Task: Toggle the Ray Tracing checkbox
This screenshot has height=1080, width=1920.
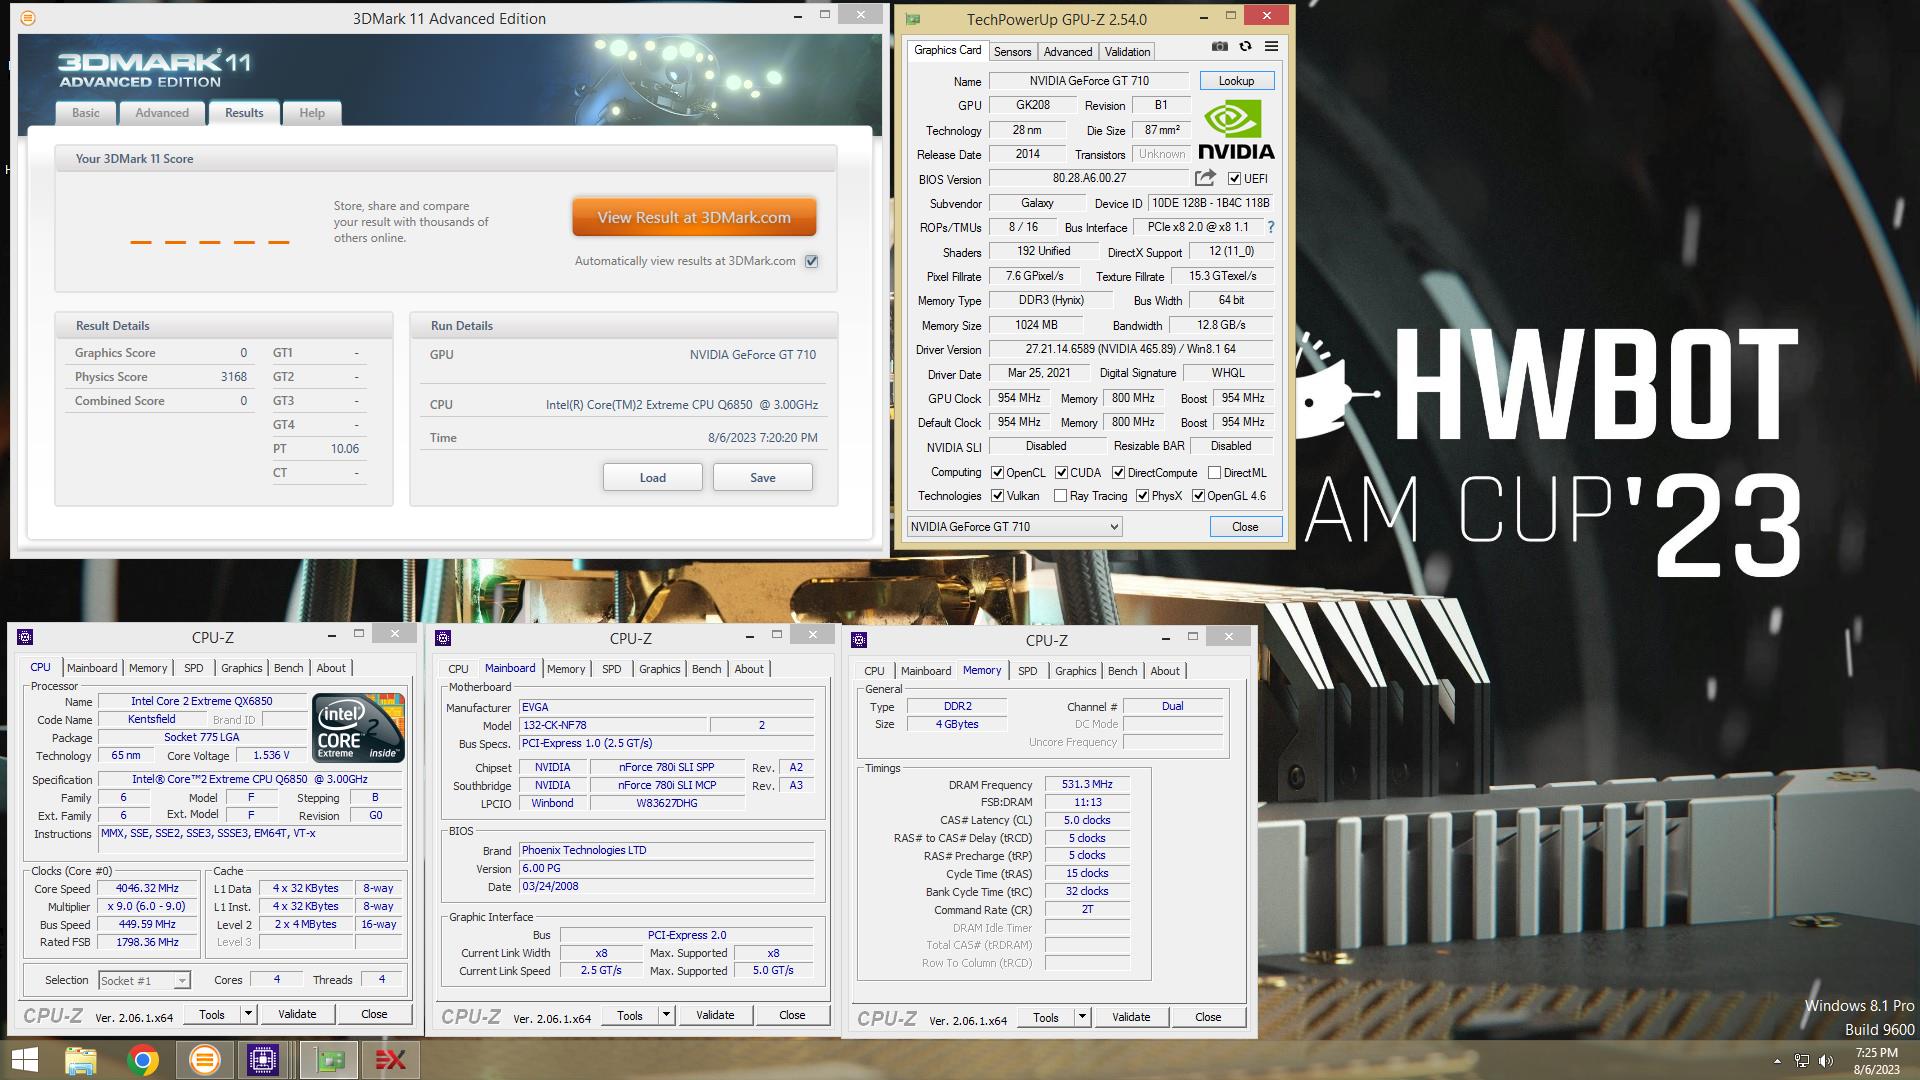Action: [1060, 496]
